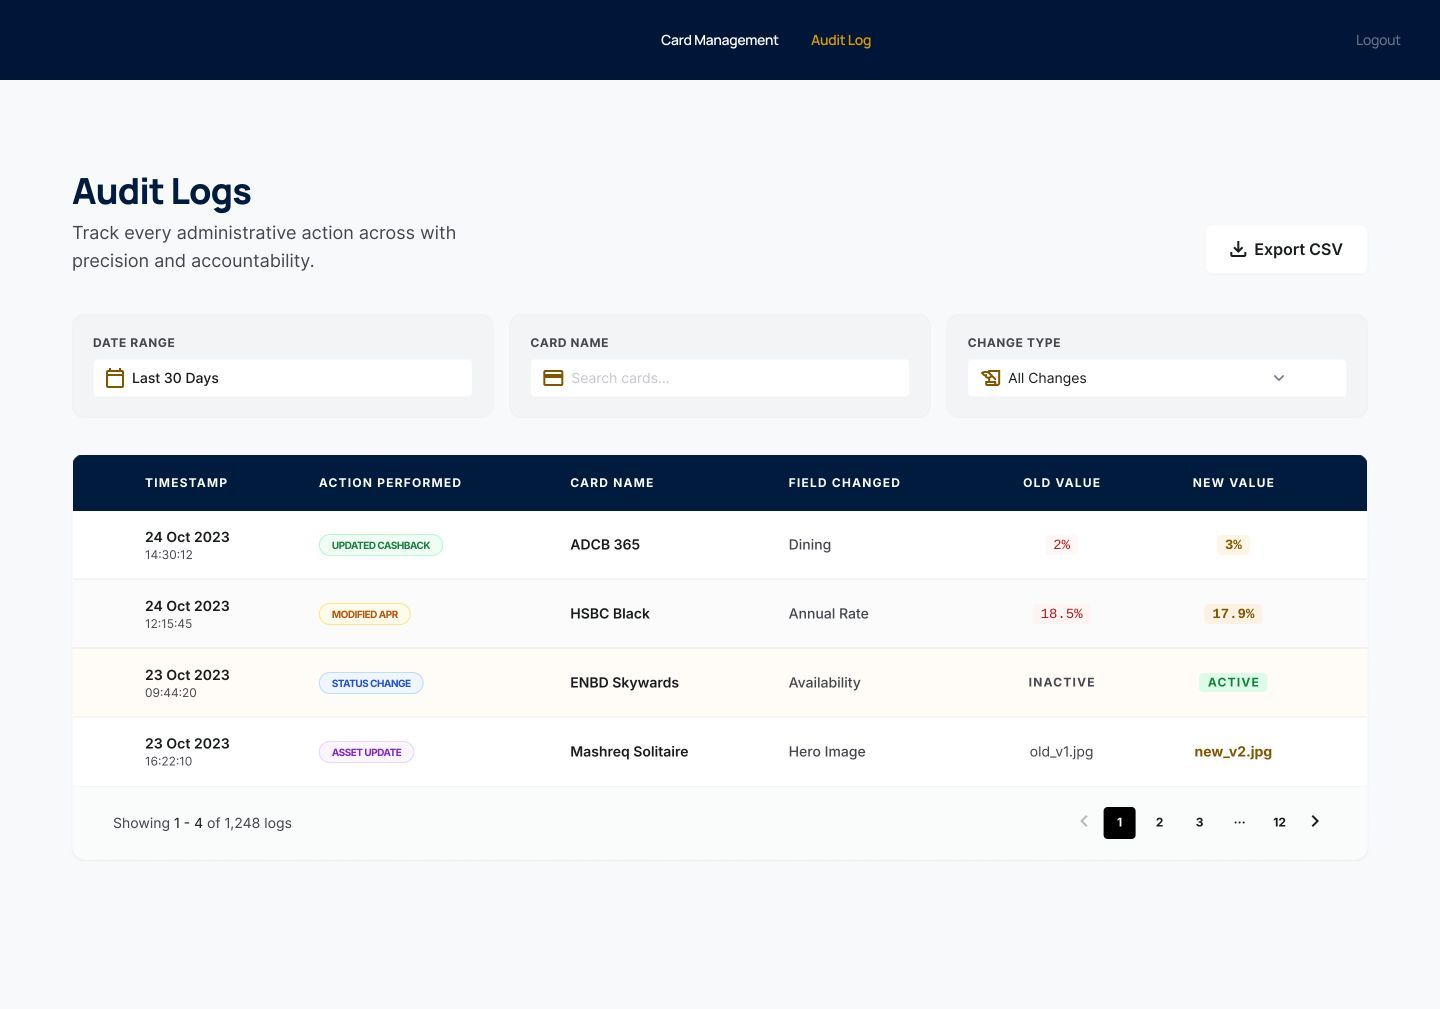Click the old_v1.jpg old value
The width and height of the screenshot is (1440, 1009).
coord(1061,752)
